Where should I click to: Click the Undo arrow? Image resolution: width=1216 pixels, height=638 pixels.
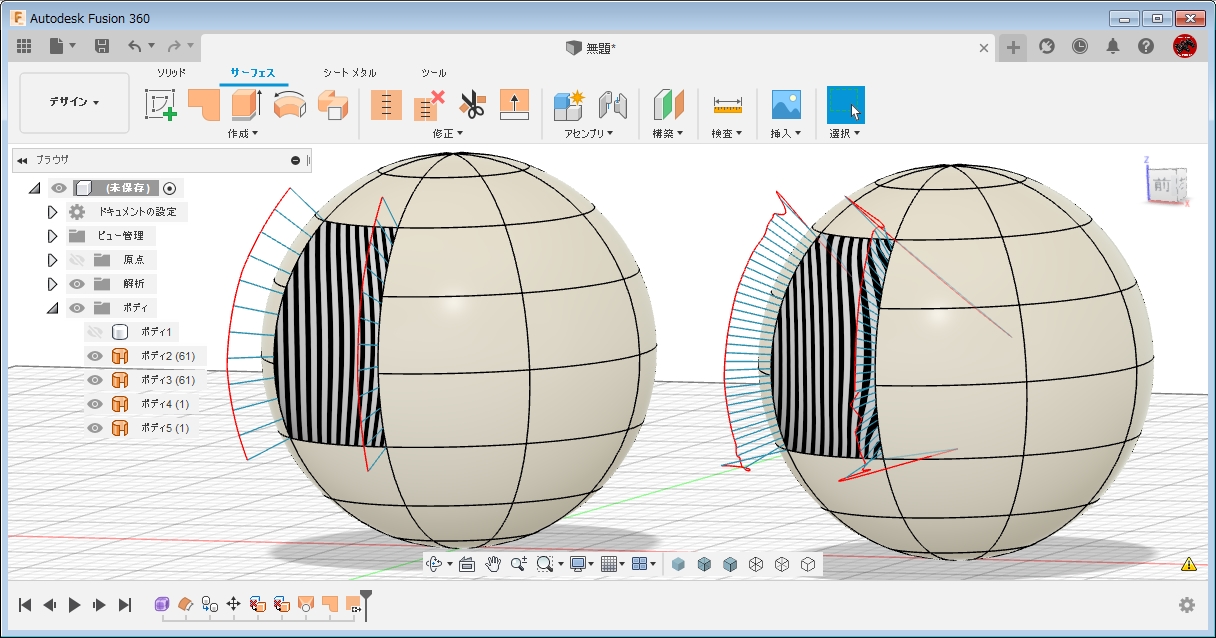(x=134, y=46)
